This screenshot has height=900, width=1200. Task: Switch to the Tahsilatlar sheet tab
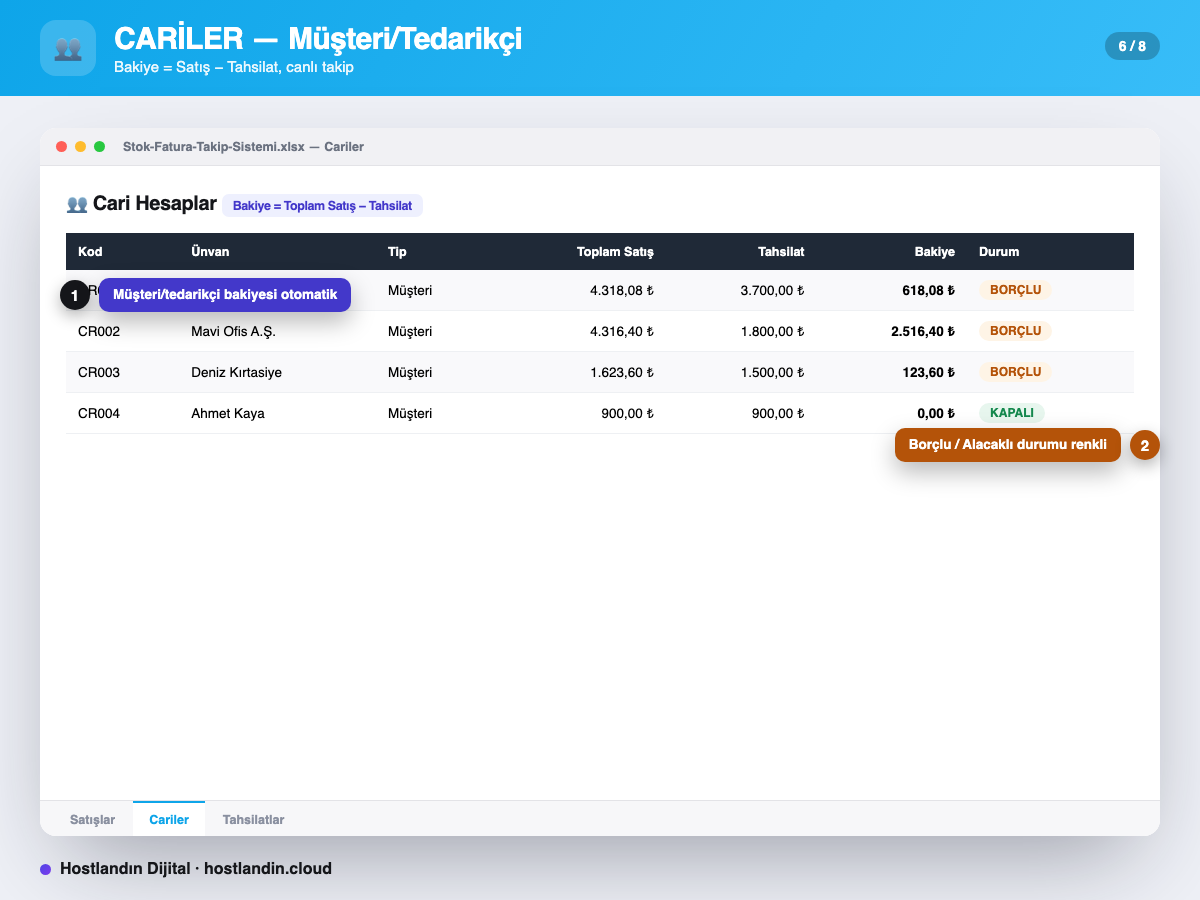(x=253, y=819)
